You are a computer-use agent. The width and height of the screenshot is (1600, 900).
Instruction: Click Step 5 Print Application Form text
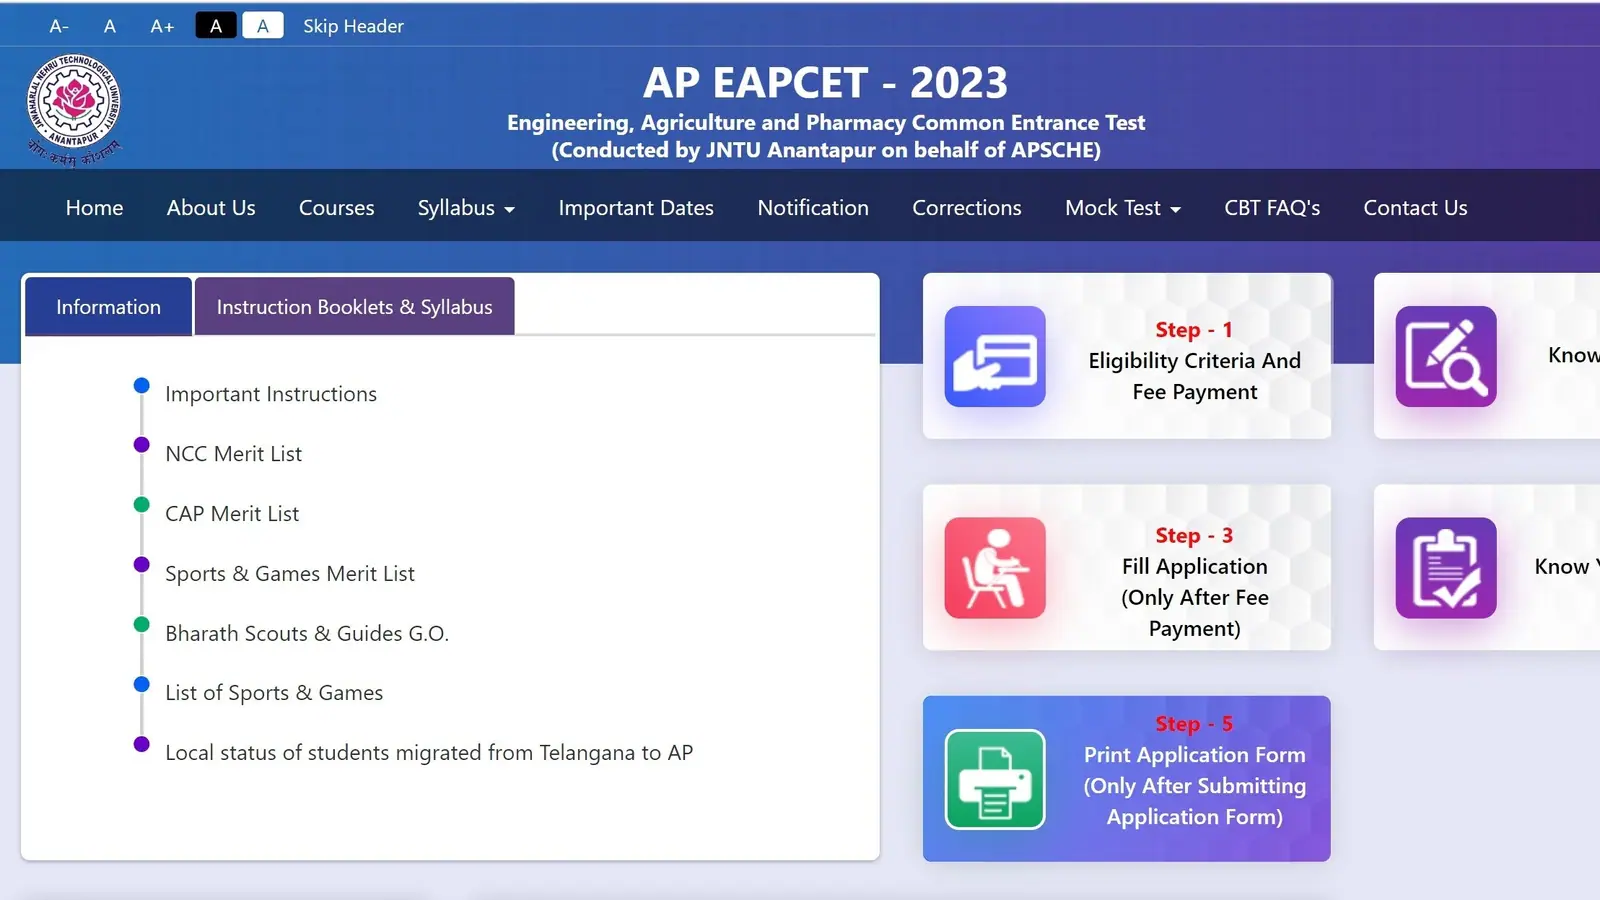1195,770
